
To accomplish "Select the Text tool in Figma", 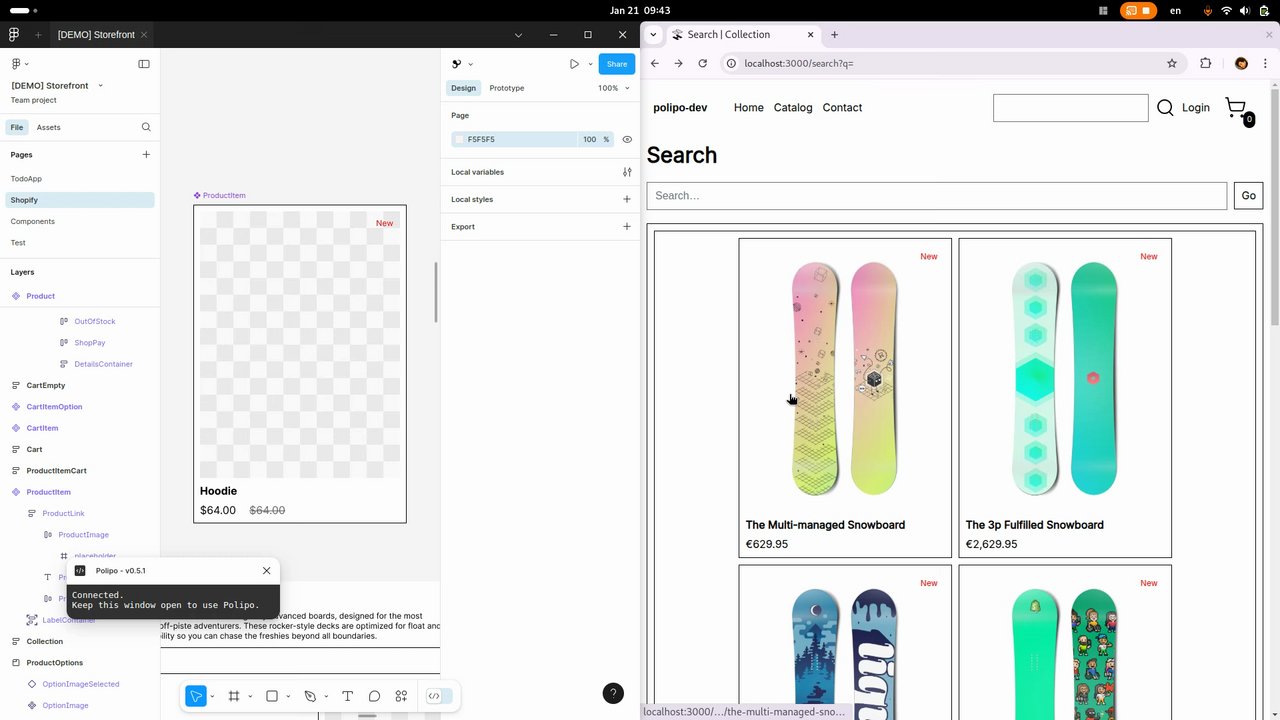I will (347, 696).
